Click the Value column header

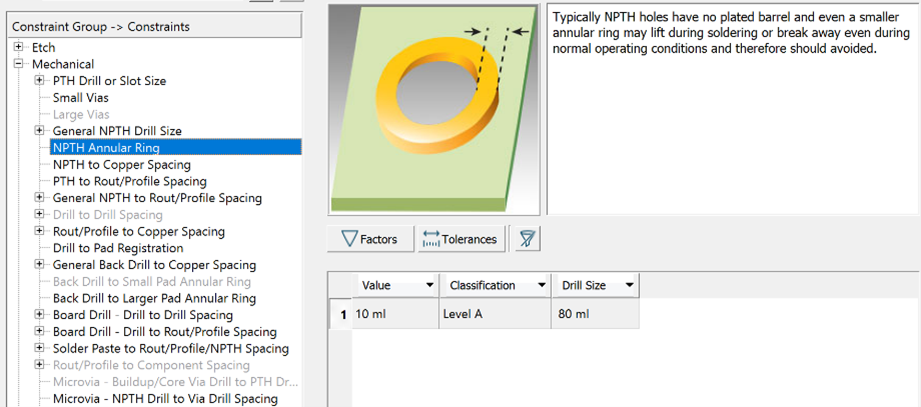pyautogui.click(x=395, y=285)
